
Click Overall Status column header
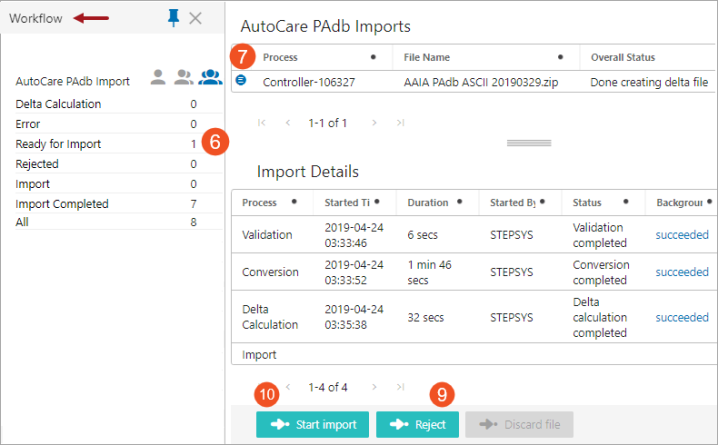tap(623, 57)
